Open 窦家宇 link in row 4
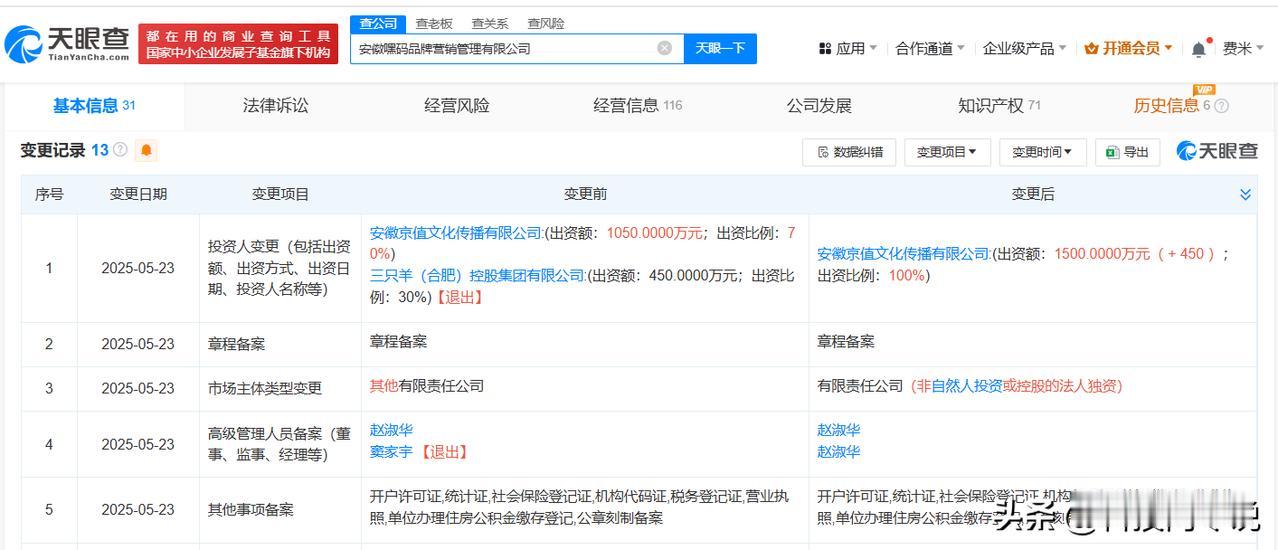Viewport: 1278px width, 550px height. pyautogui.click(x=391, y=452)
